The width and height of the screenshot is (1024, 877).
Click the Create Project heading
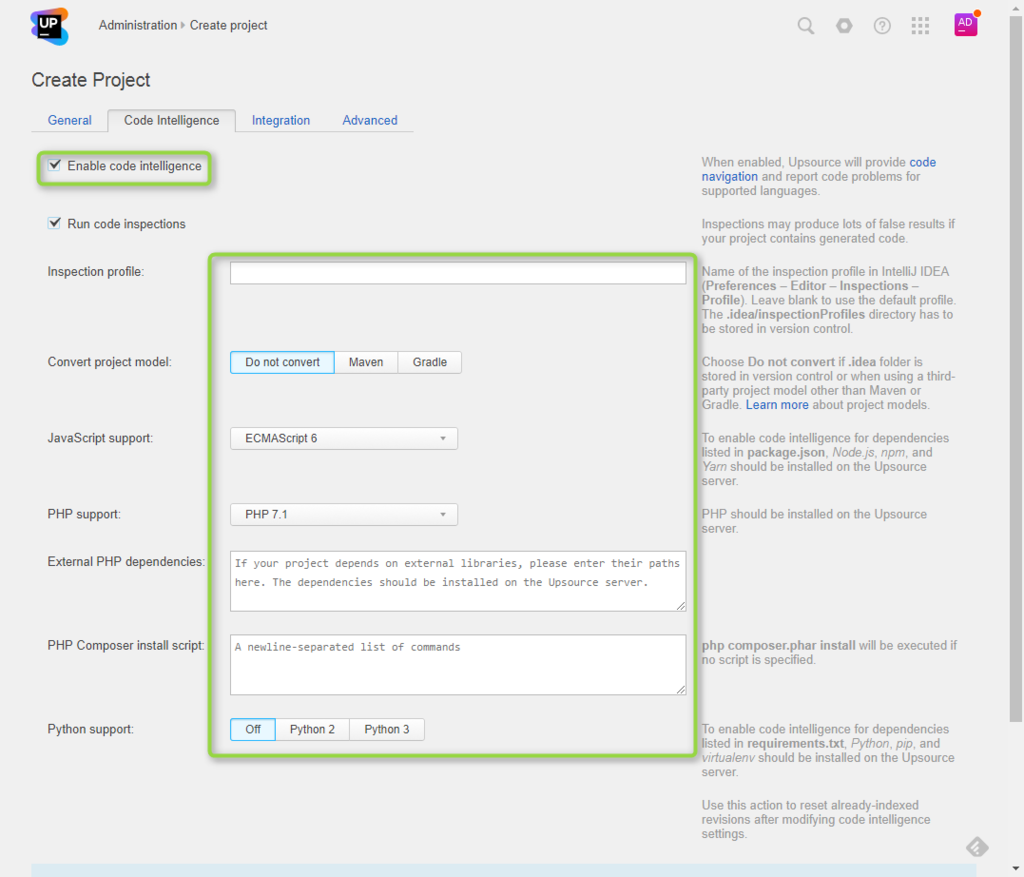tap(91, 80)
